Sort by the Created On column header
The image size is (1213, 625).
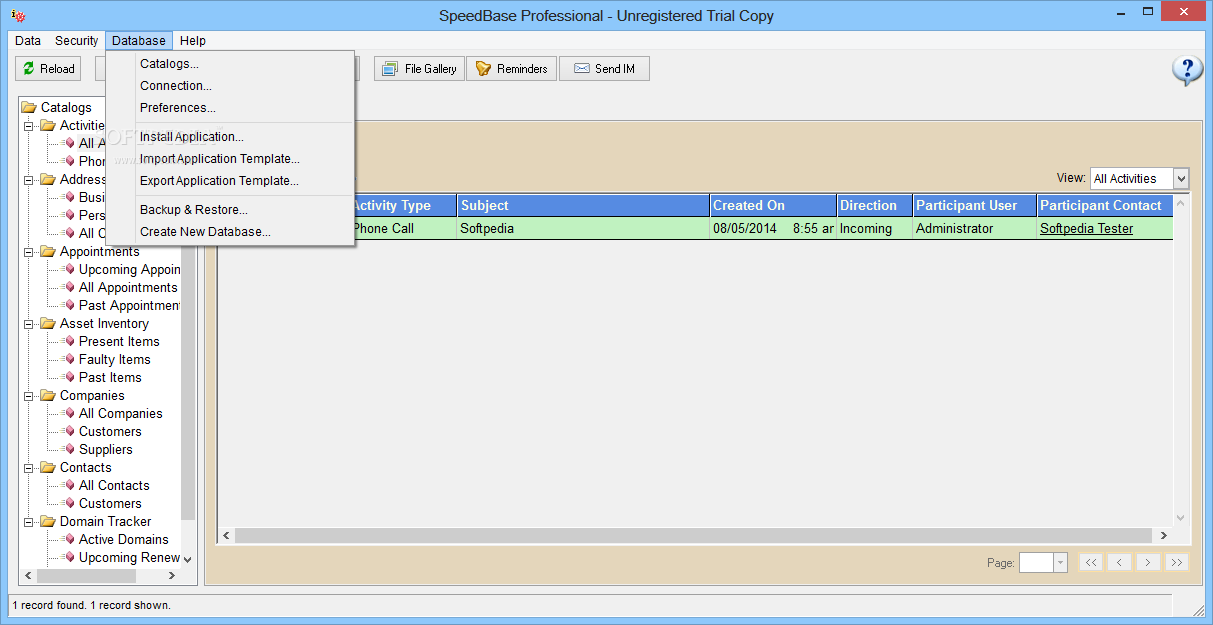773,205
